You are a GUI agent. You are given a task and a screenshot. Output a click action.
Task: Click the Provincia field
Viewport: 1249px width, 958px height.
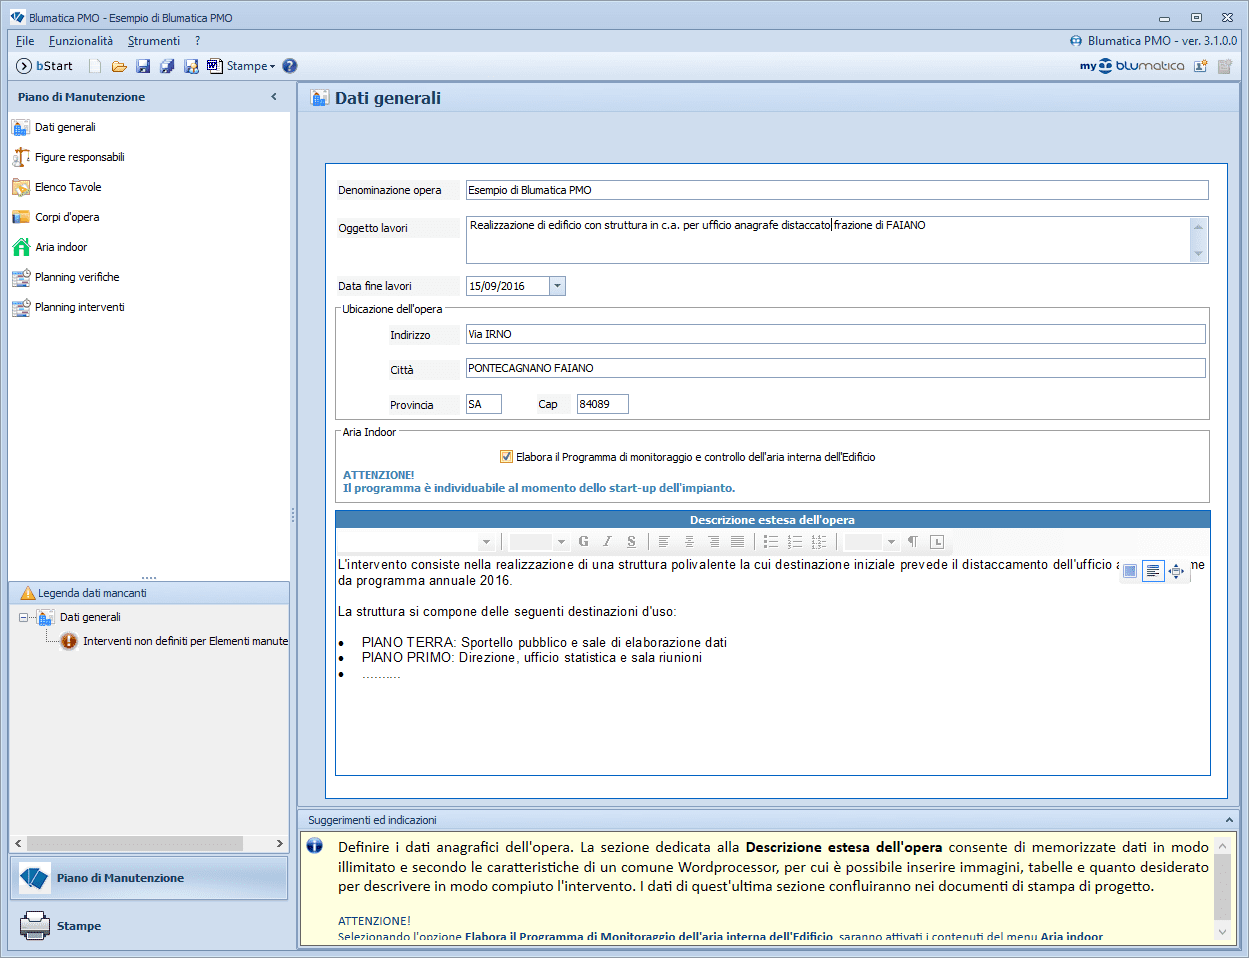click(484, 404)
